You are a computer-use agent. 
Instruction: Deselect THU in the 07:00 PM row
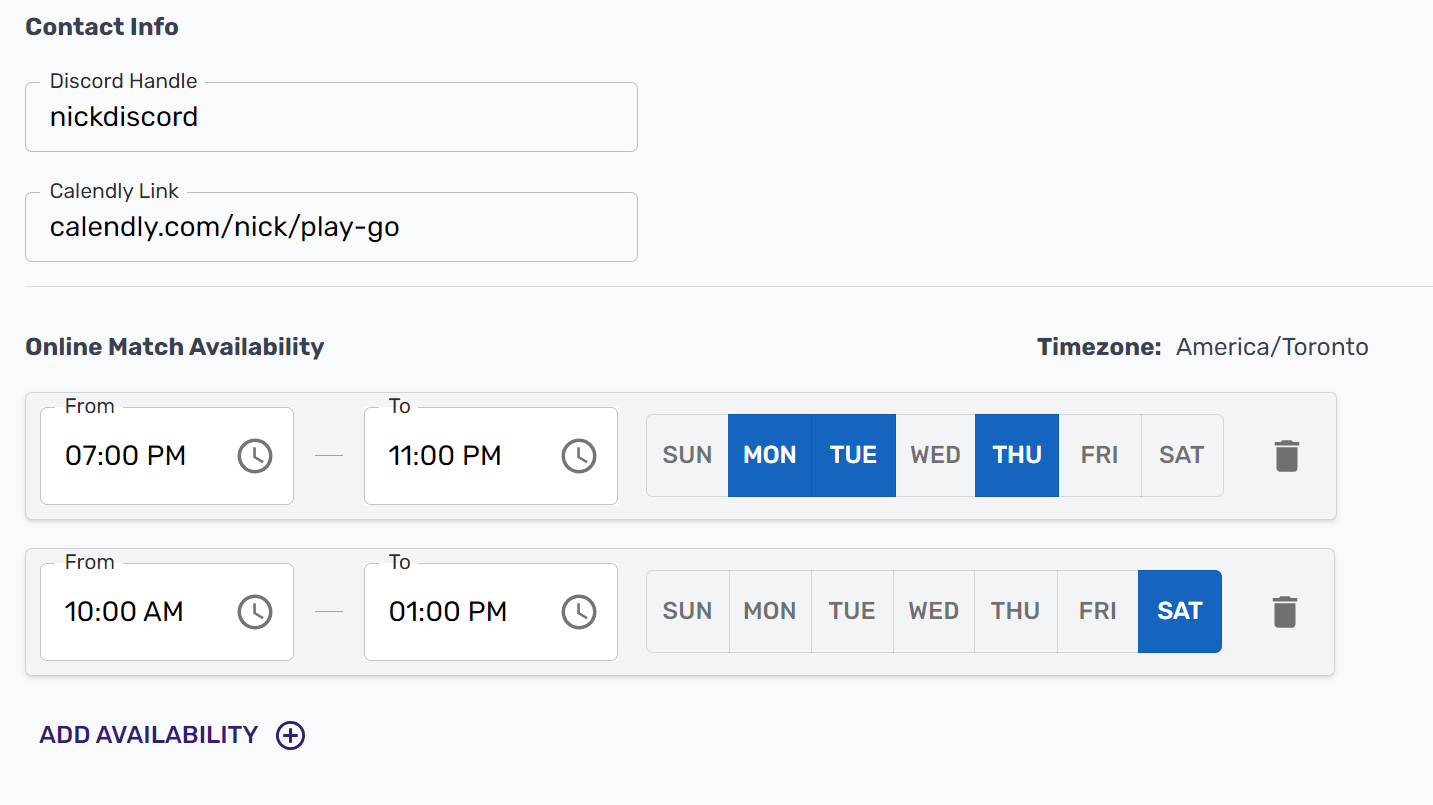point(1017,455)
